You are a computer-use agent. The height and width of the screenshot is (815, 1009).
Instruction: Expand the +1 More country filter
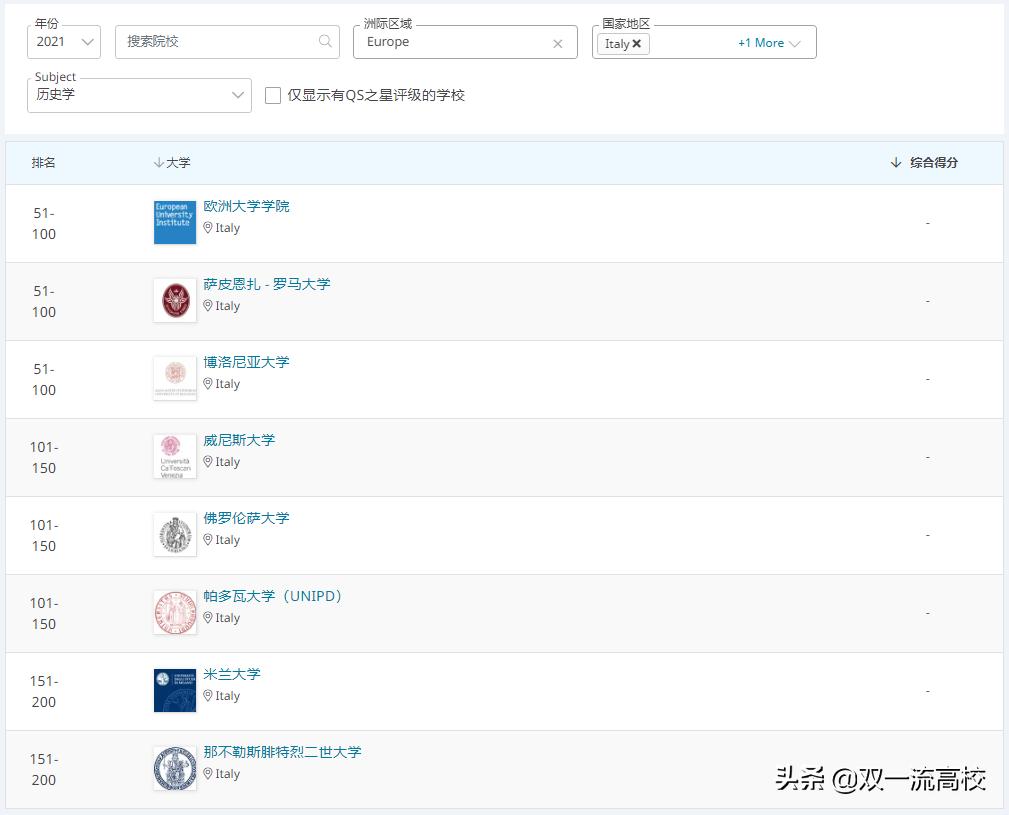tap(765, 43)
